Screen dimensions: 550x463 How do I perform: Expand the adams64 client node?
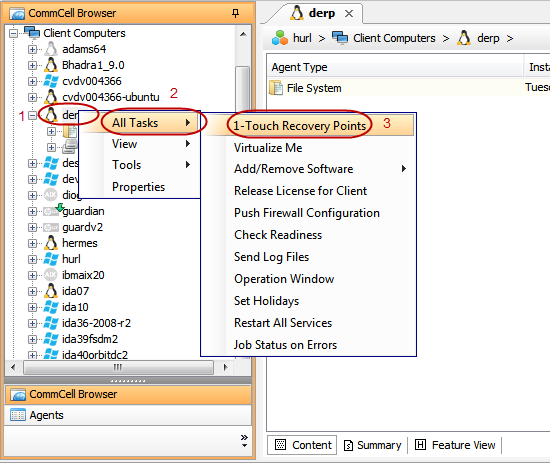click(x=32, y=49)
